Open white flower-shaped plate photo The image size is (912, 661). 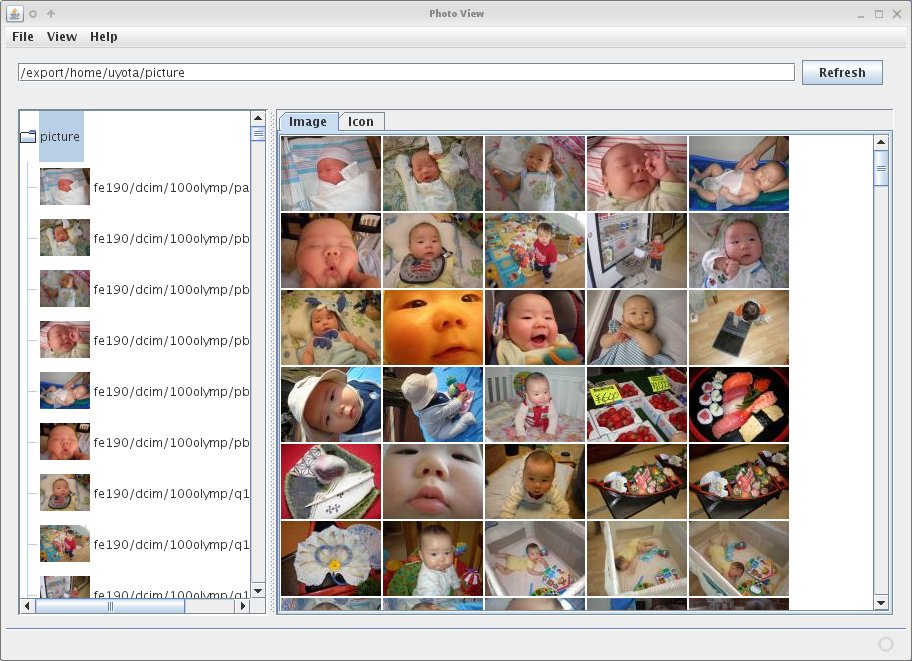(x=331, y=558)
